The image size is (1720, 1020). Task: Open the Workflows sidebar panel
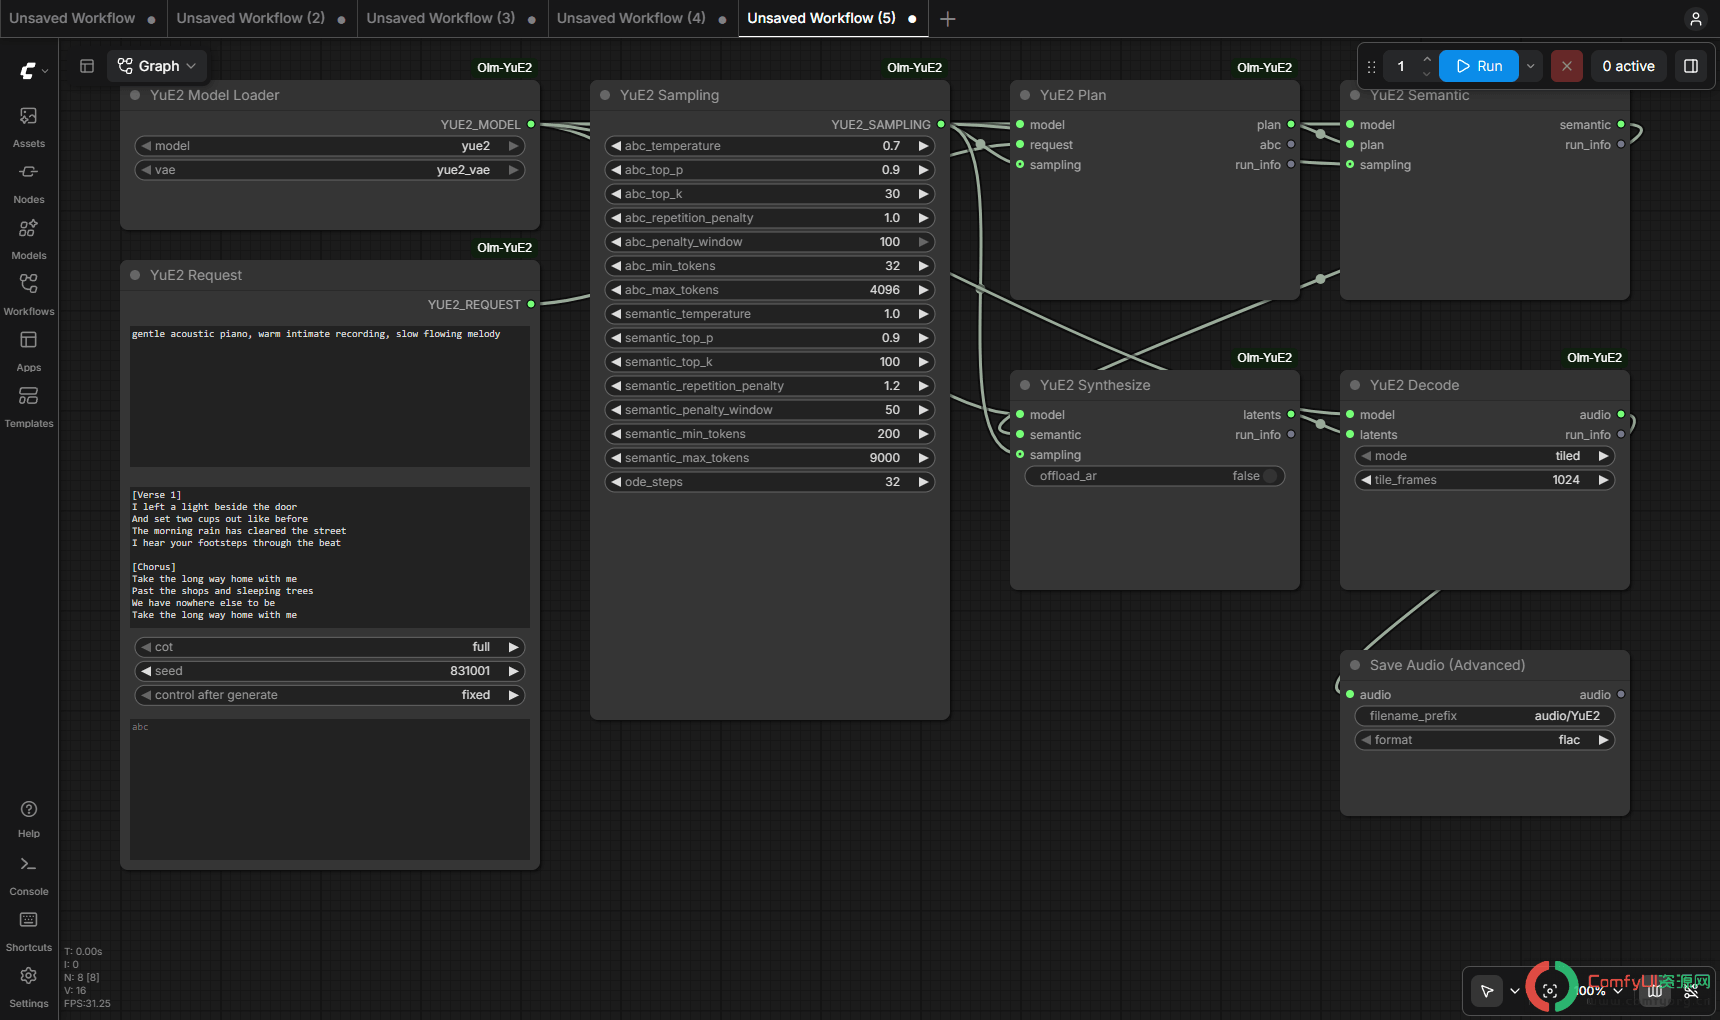coord(29,295)
